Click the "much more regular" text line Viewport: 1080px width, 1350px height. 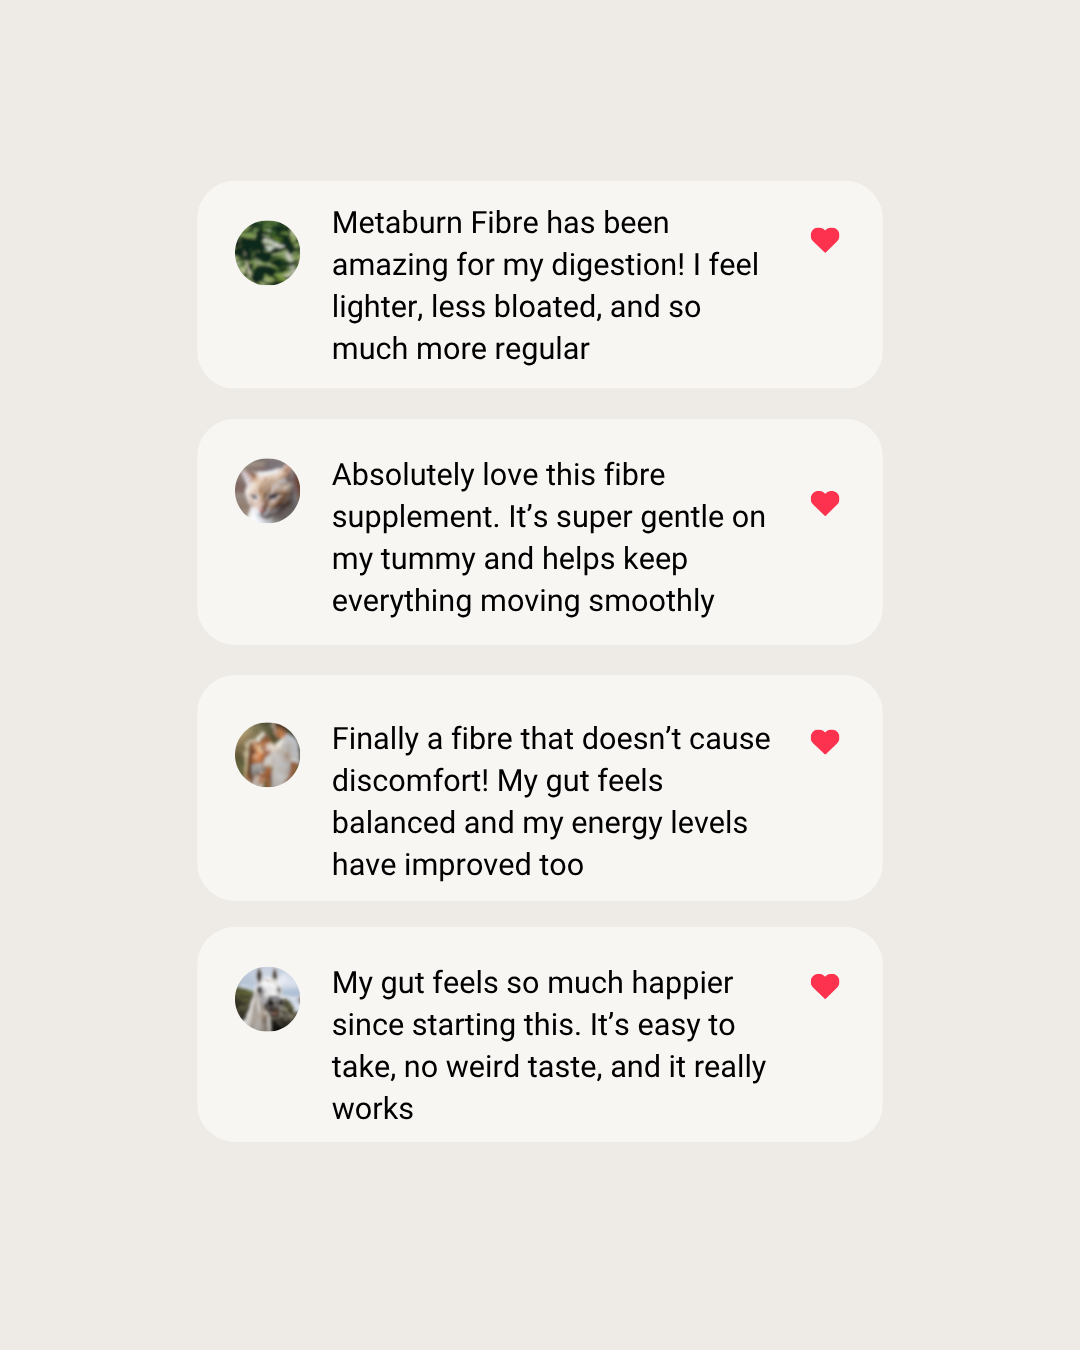(460, 349)
